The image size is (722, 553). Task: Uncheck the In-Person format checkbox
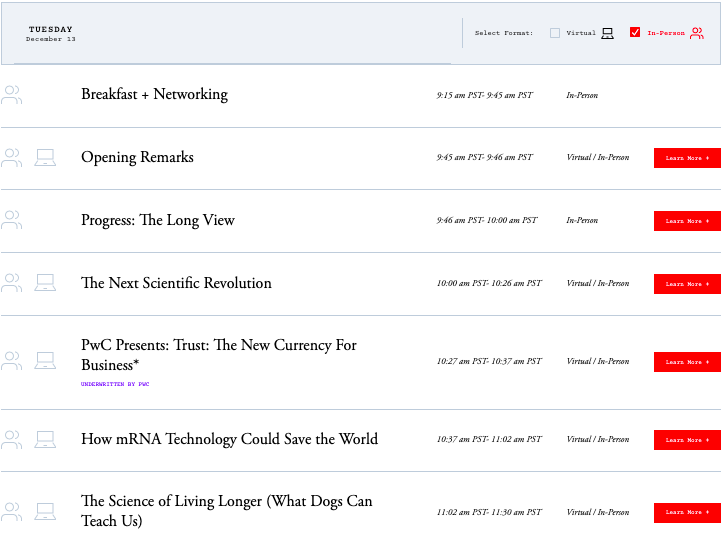[x=635, y=33]
